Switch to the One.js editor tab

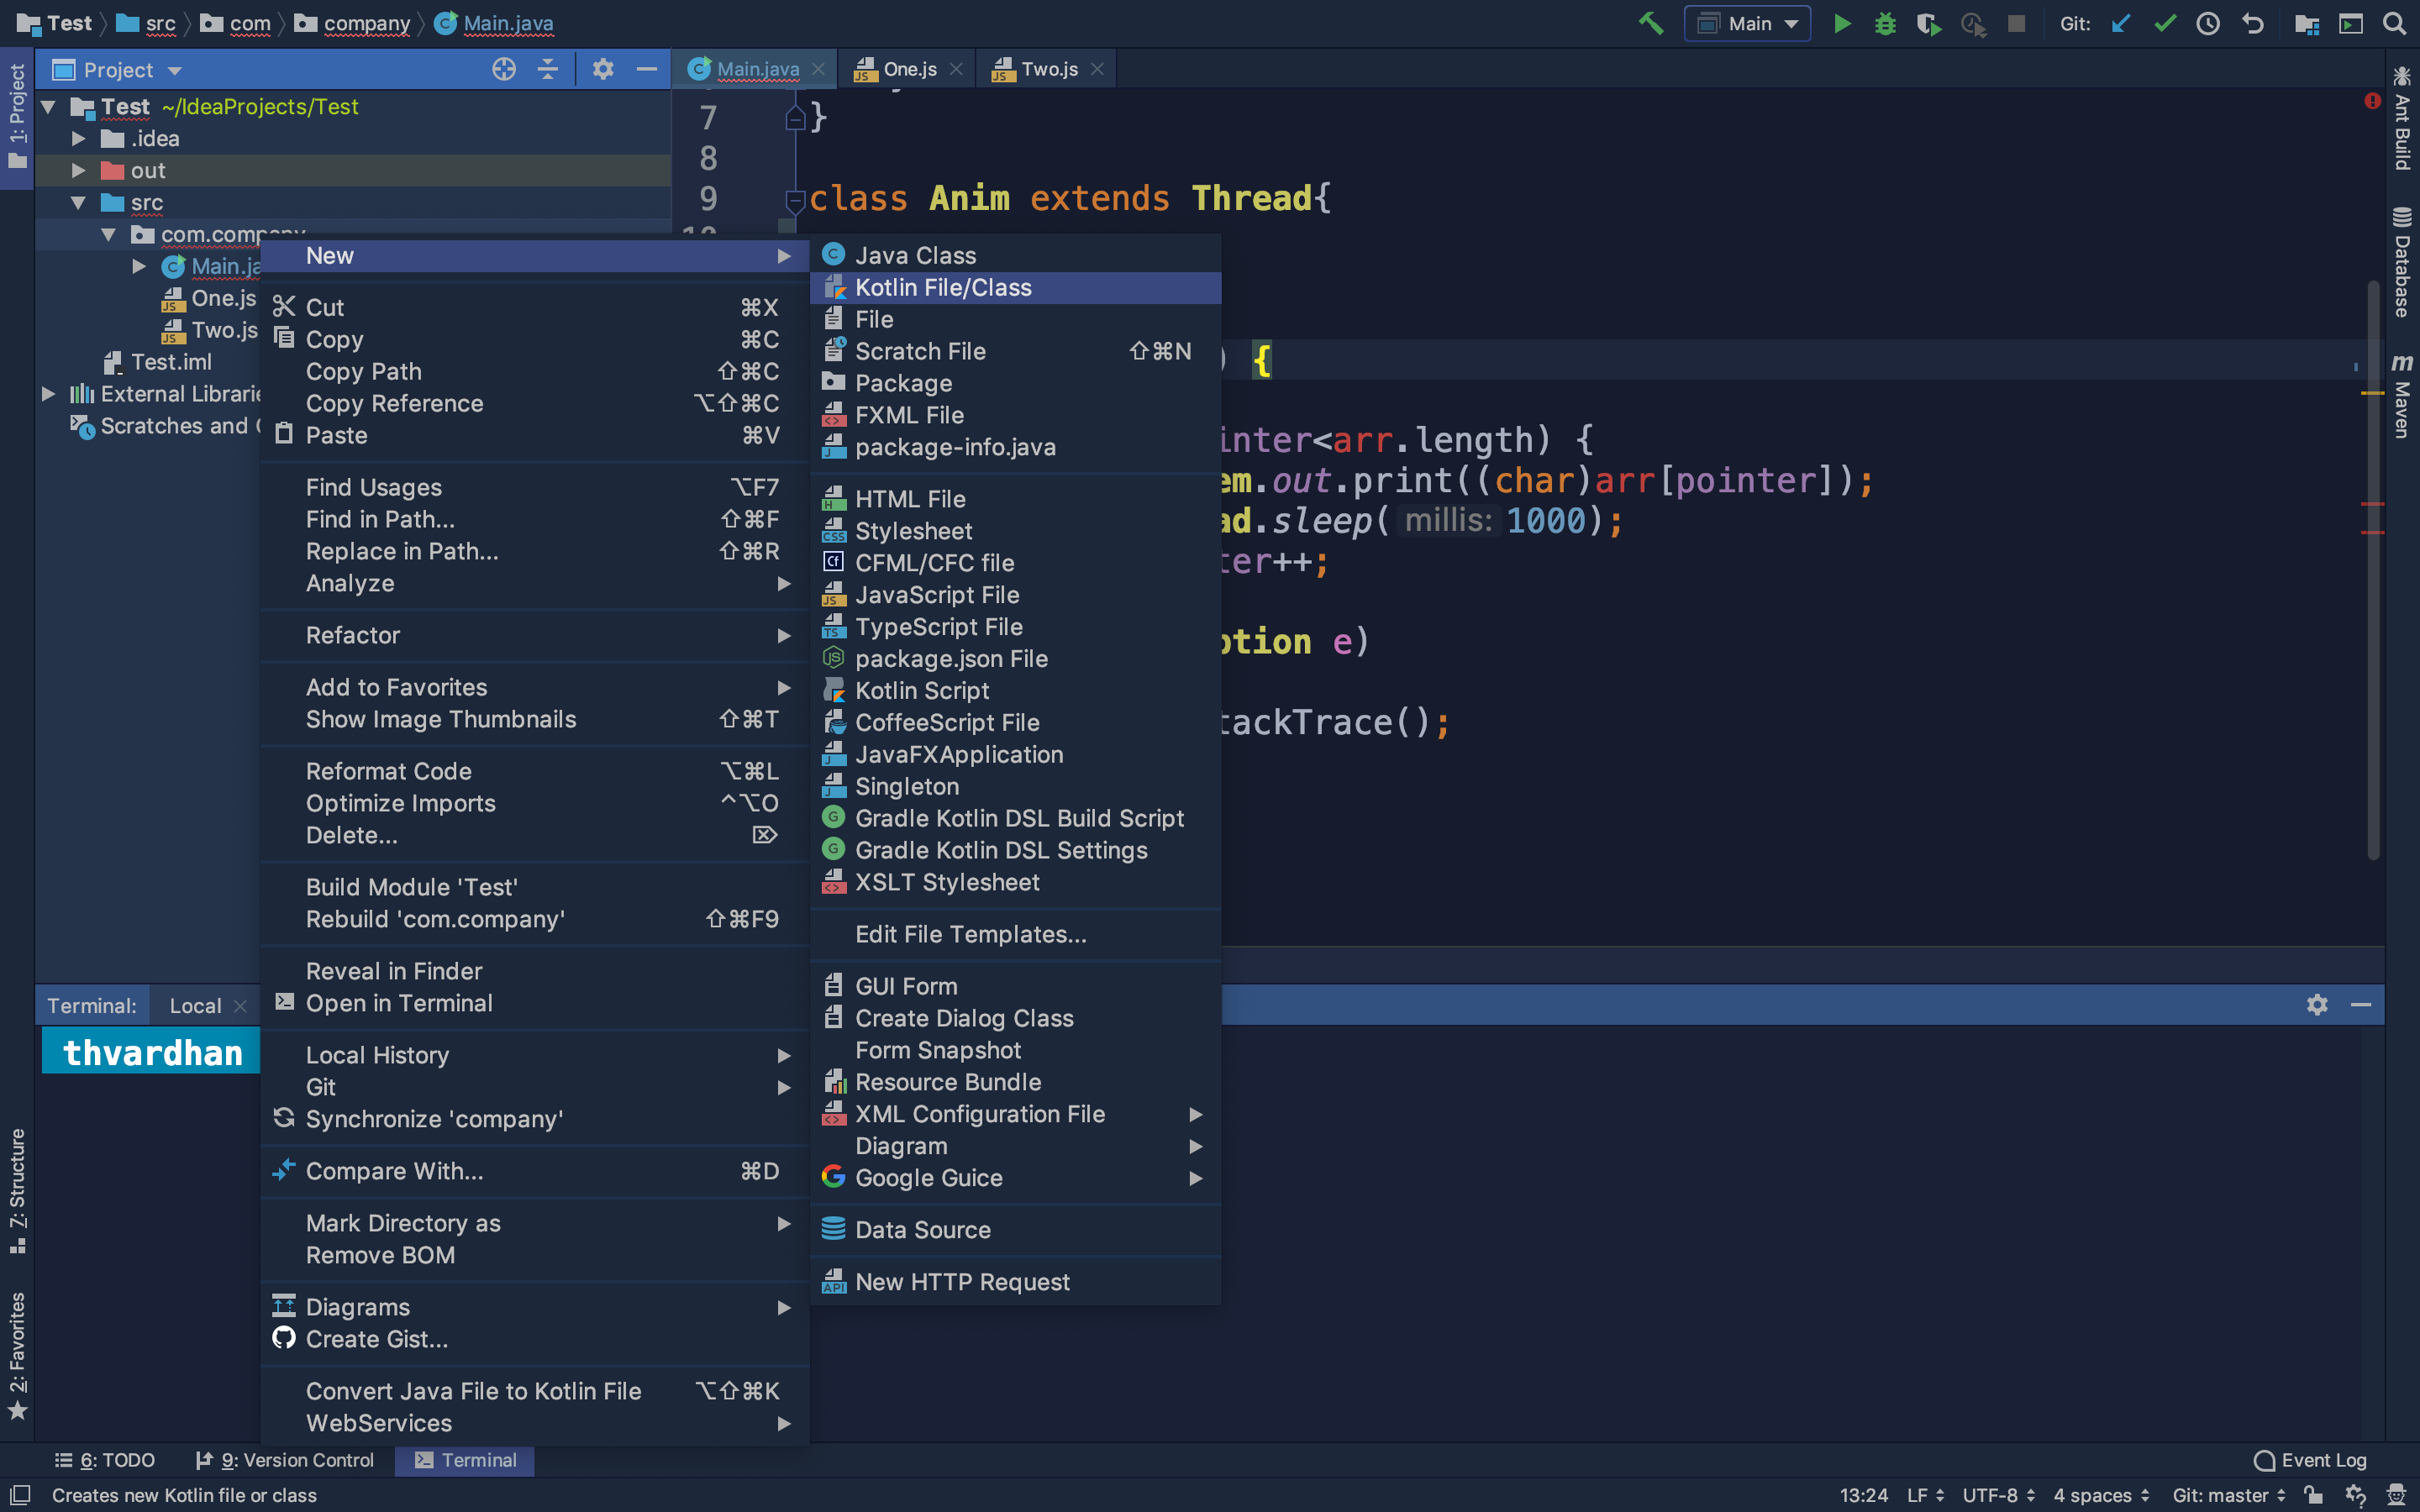[908, 69]
